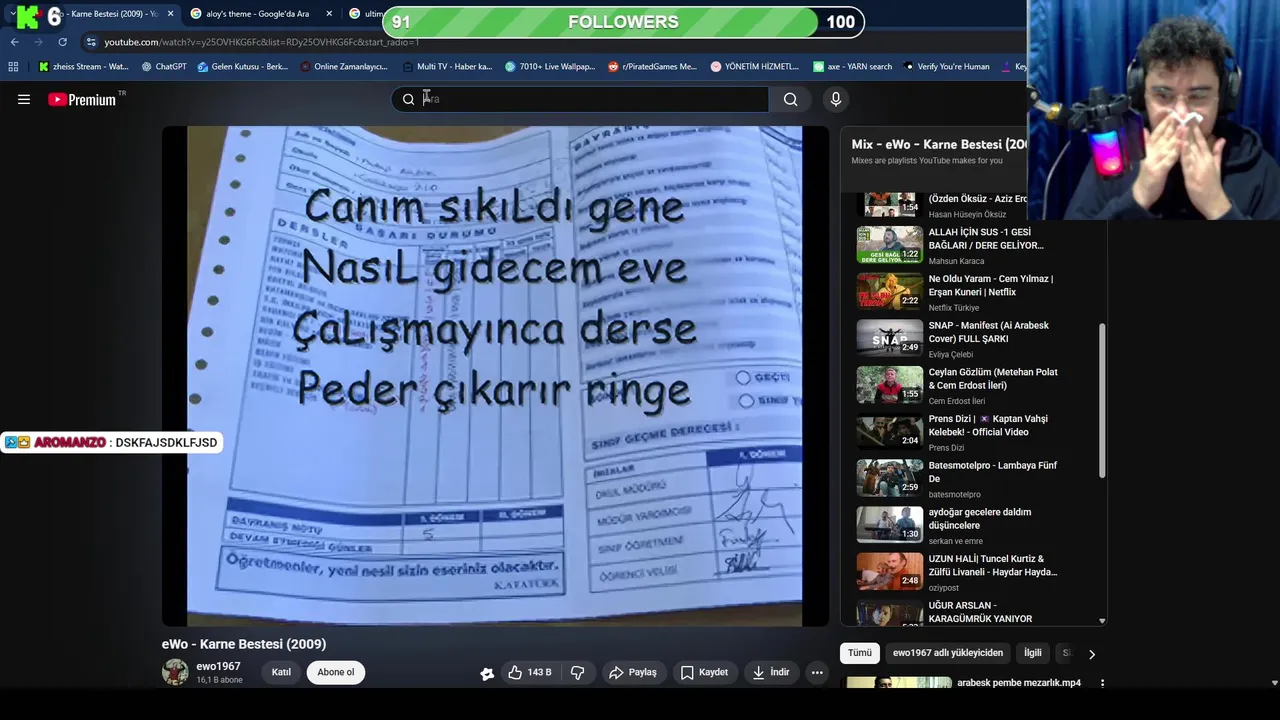
Task: Show more filter chips with right arrow
Action: tap(1092, 654)
